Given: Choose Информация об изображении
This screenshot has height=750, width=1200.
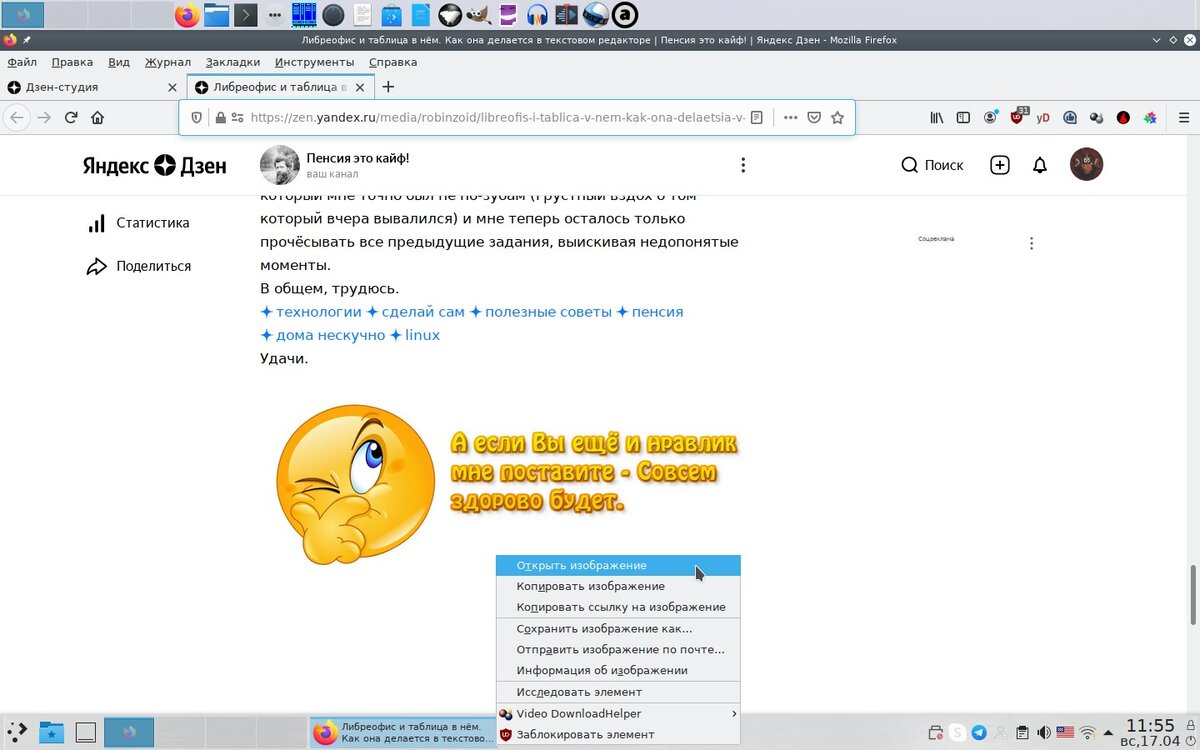Looking at the screenshot, I should 618,670.
